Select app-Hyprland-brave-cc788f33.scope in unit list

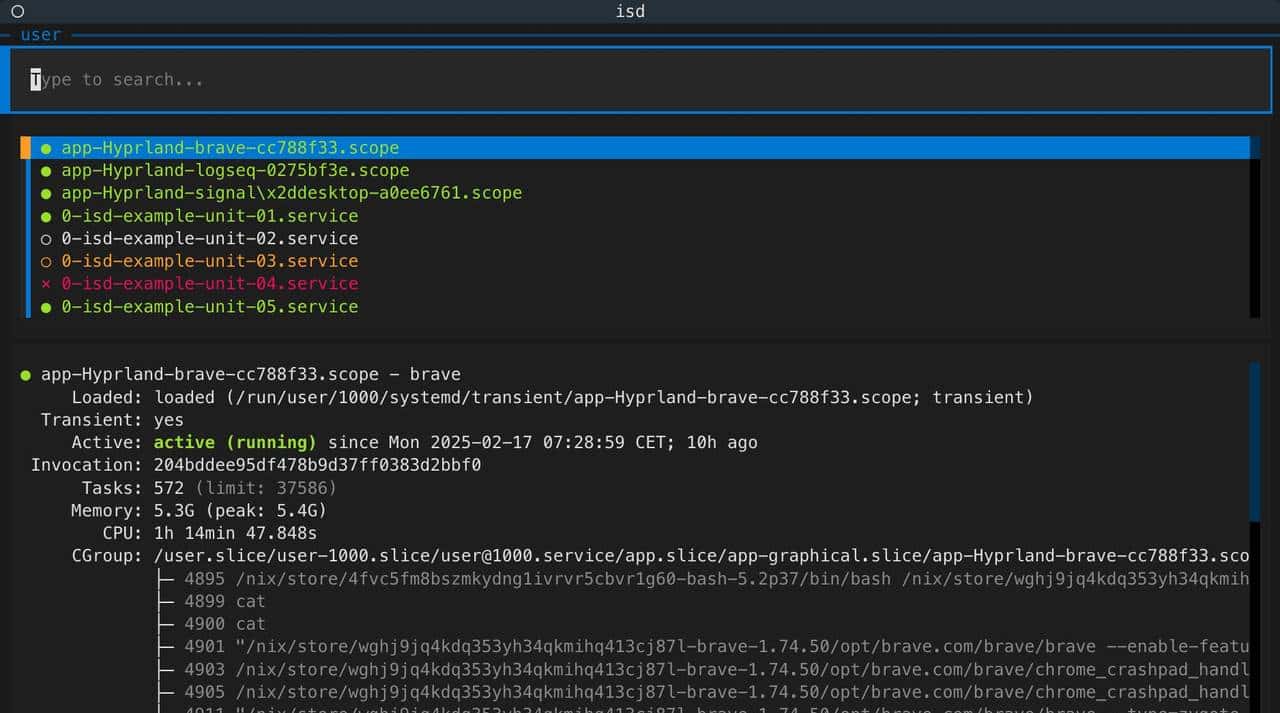coord(230,148)
